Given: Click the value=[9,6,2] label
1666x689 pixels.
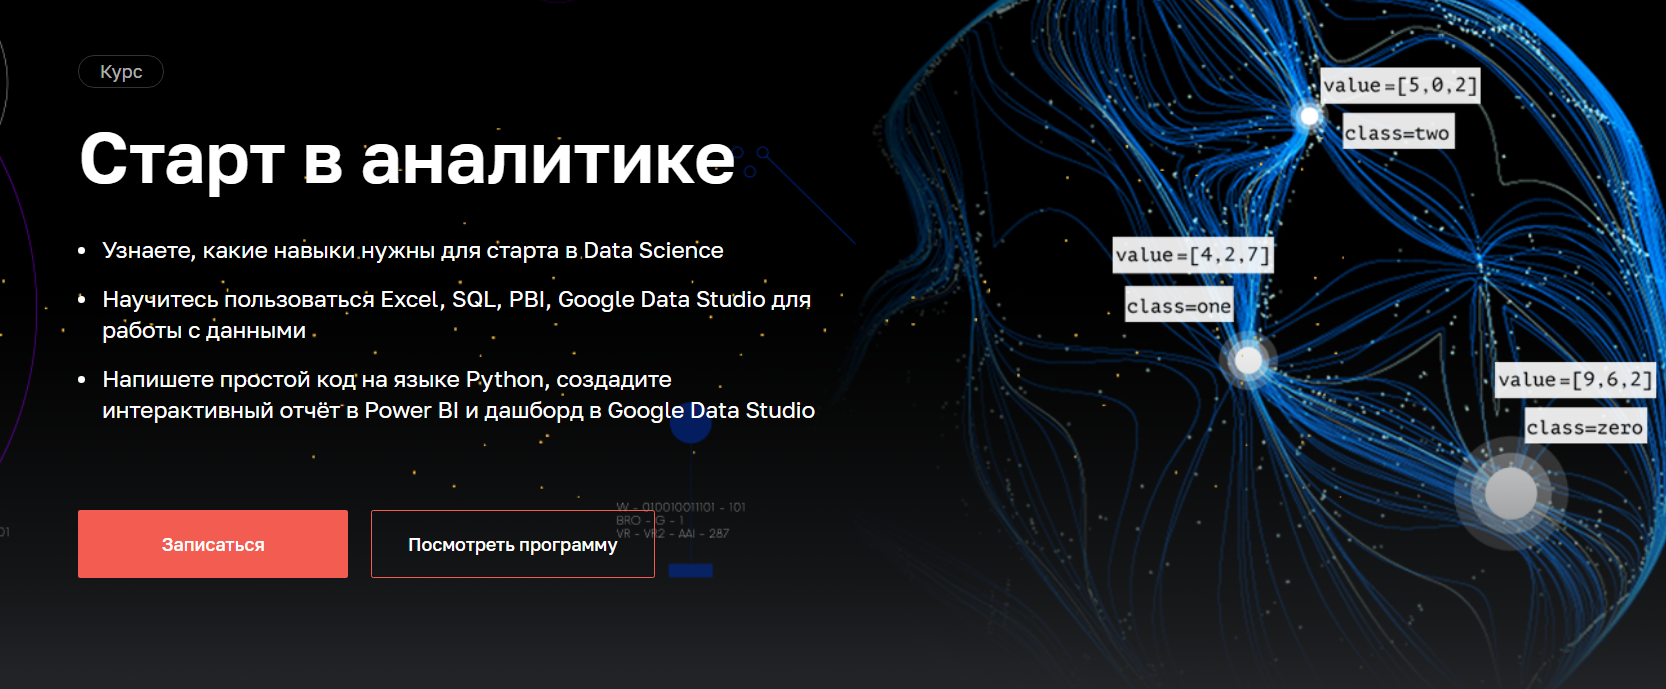Looking at the screenshot, I should point(1574,380).
